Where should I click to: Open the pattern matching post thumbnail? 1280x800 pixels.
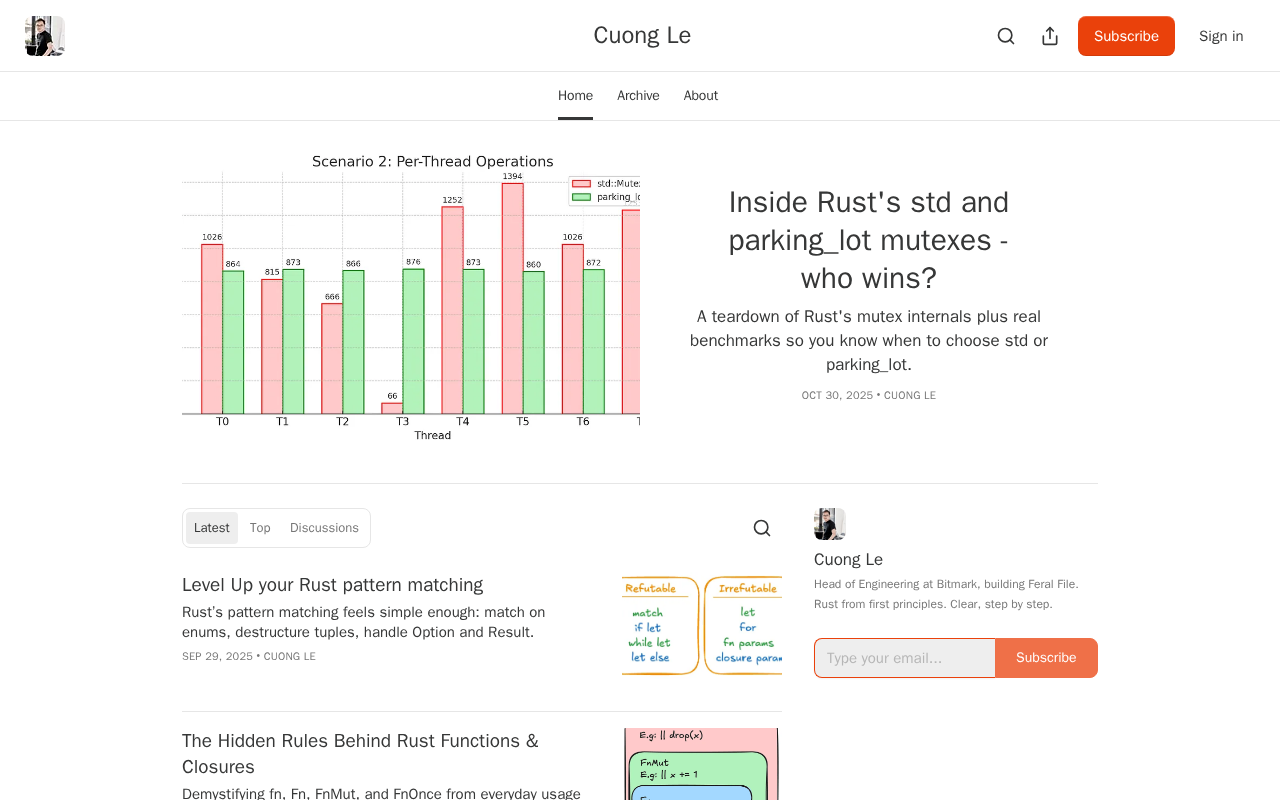pyautogui.click(x=702, y=626)
